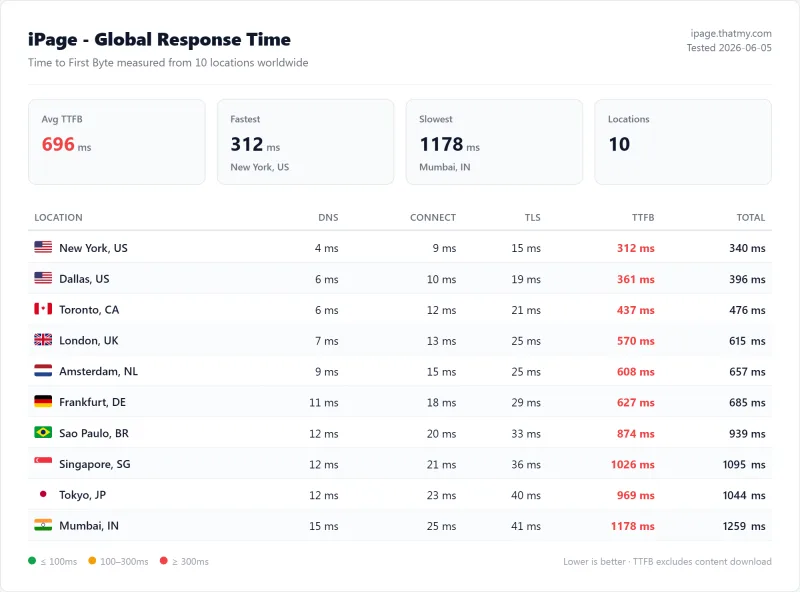This screenshot has width=800, height=592.
Task: Click the Mumbai, IN row location name
Action: pyautogui.click(x=89, y=526)
